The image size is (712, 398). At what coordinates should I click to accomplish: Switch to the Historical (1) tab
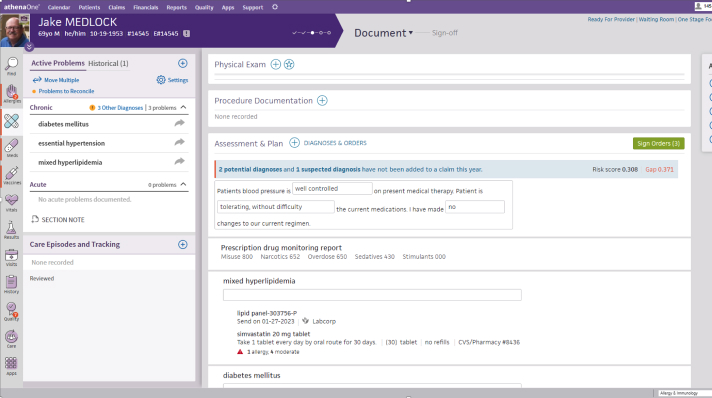(x=108, y=63)
